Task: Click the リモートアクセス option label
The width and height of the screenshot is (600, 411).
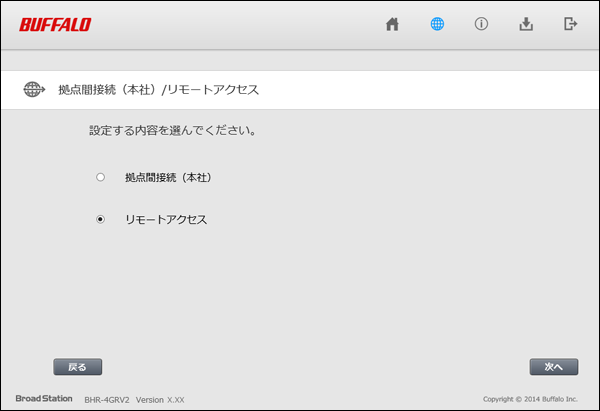Action: (166, 219)
